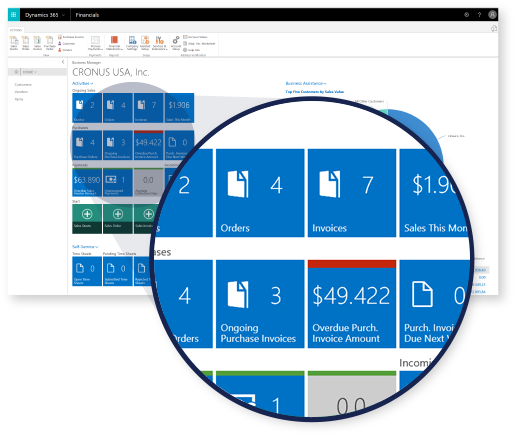Image resolution: width=514 pixels, height=435 pixels.
Task: Click the magnified Orders tile showing 4
Action: tap(260, 193)
